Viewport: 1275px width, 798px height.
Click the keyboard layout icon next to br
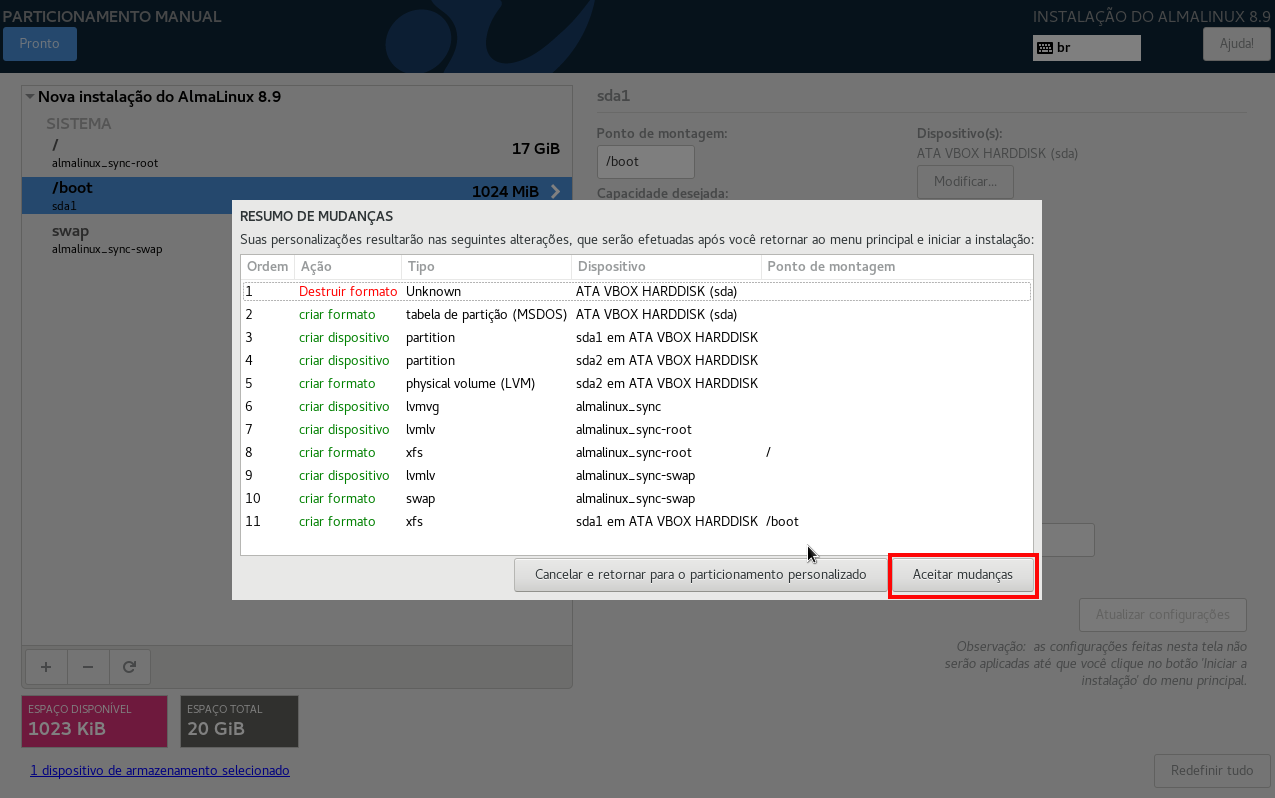(1044, 48)
